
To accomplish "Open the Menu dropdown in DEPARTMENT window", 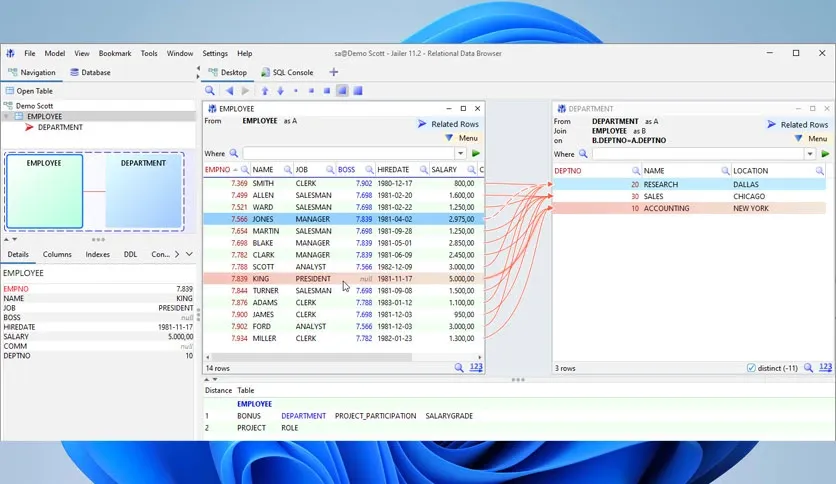I will (811, 139).
